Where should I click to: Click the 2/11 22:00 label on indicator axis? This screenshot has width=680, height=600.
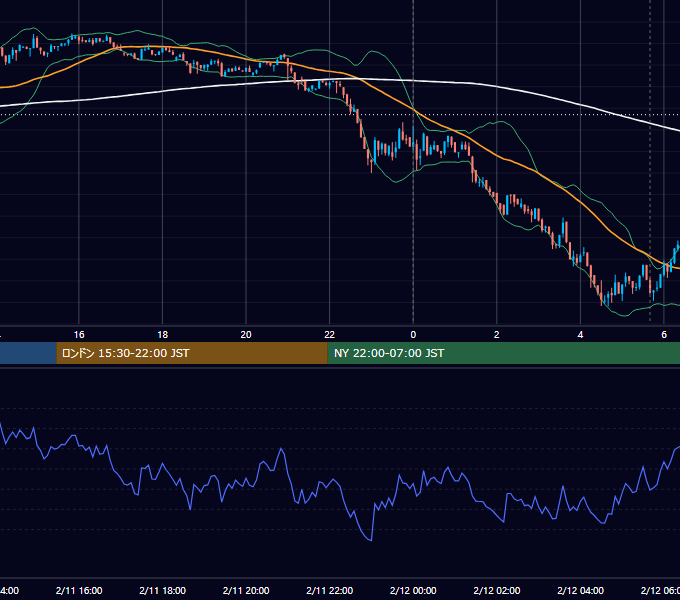[x=330, y=591]
